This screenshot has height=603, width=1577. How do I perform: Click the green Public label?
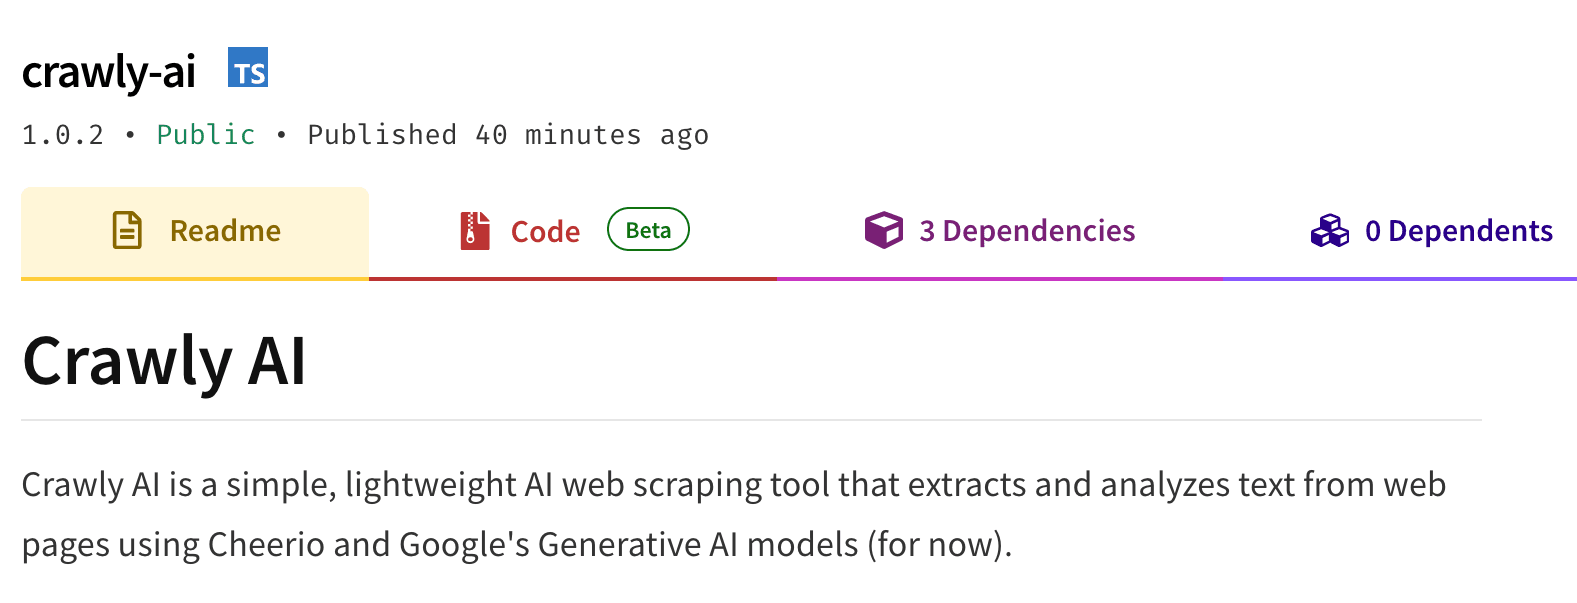(x=206, y=135)
